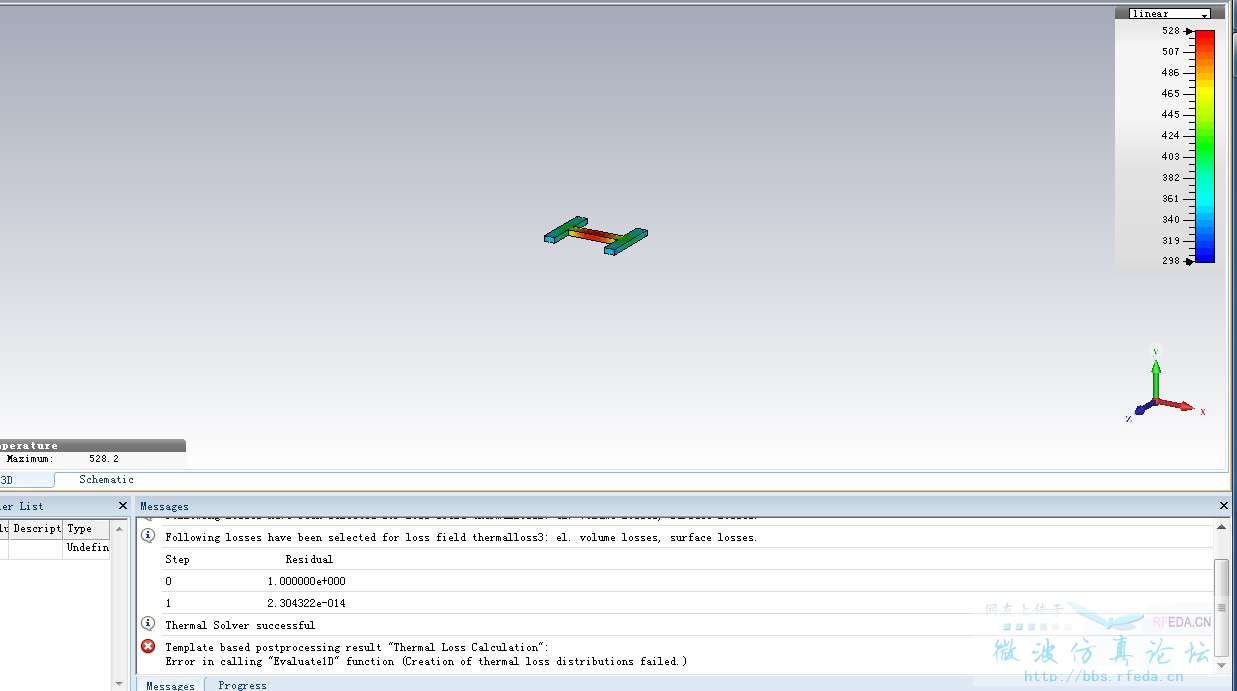Open the Progress tab
Screen dimensions: 1237x691
242,685
